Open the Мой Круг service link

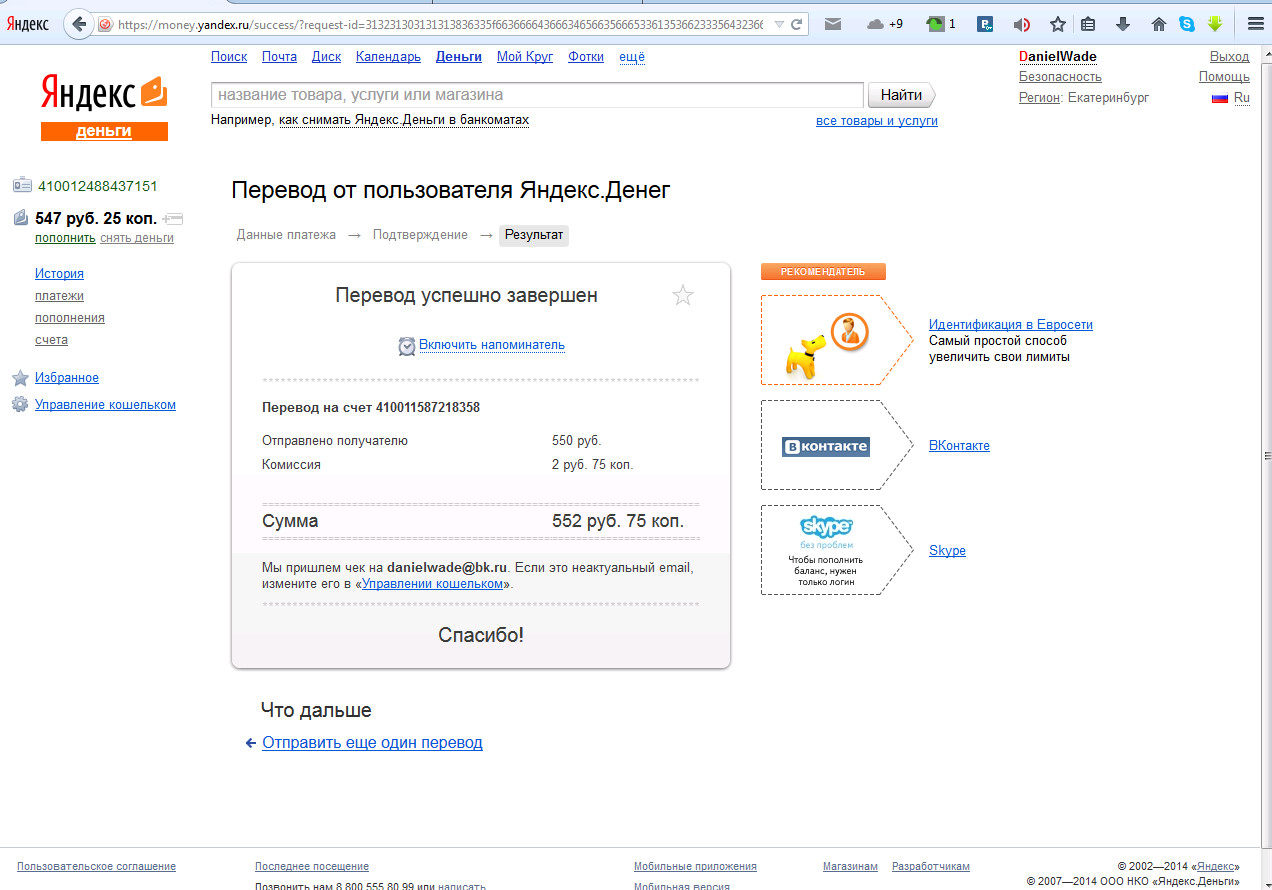click(x=525, y=57)
